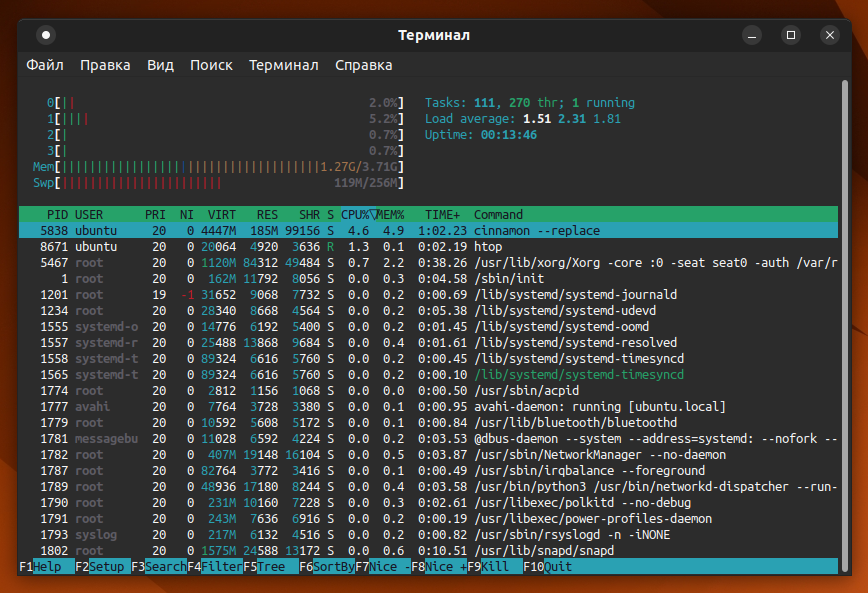The height and width of the screenshot is (593, 868).
Task: Click the terminal vertical scrollbar
Action: 845,324
